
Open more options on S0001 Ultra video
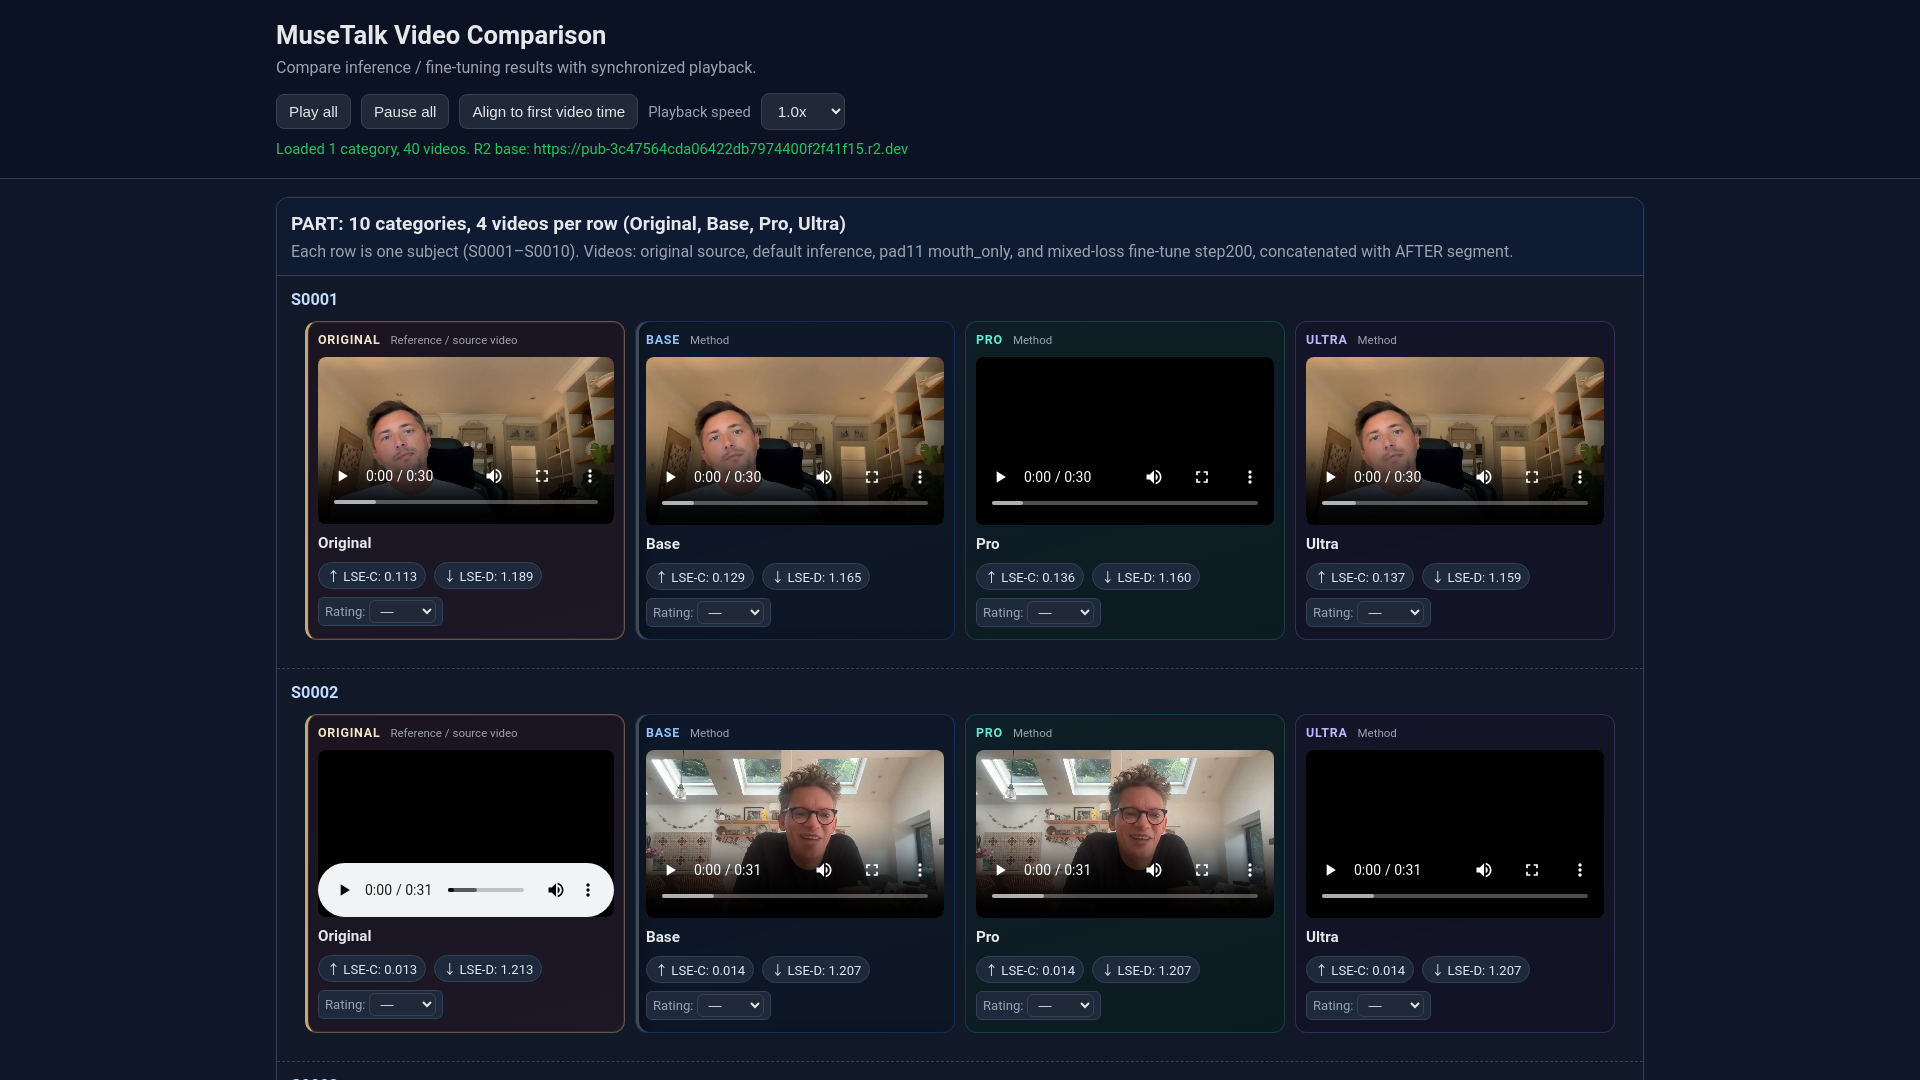pos(1580,477)
